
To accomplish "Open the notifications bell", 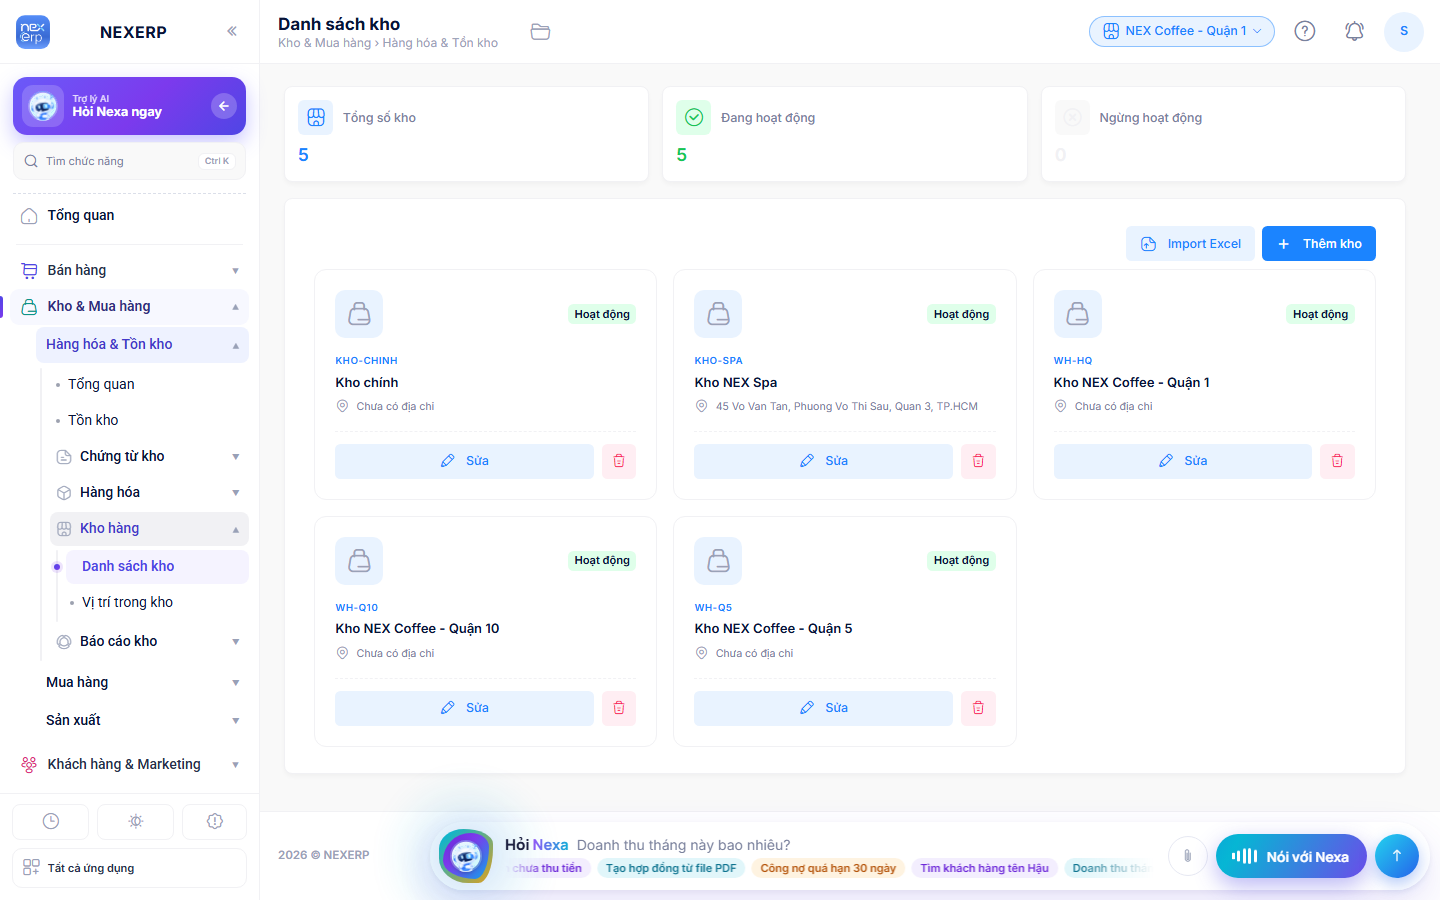I will tap(1354, 31).
